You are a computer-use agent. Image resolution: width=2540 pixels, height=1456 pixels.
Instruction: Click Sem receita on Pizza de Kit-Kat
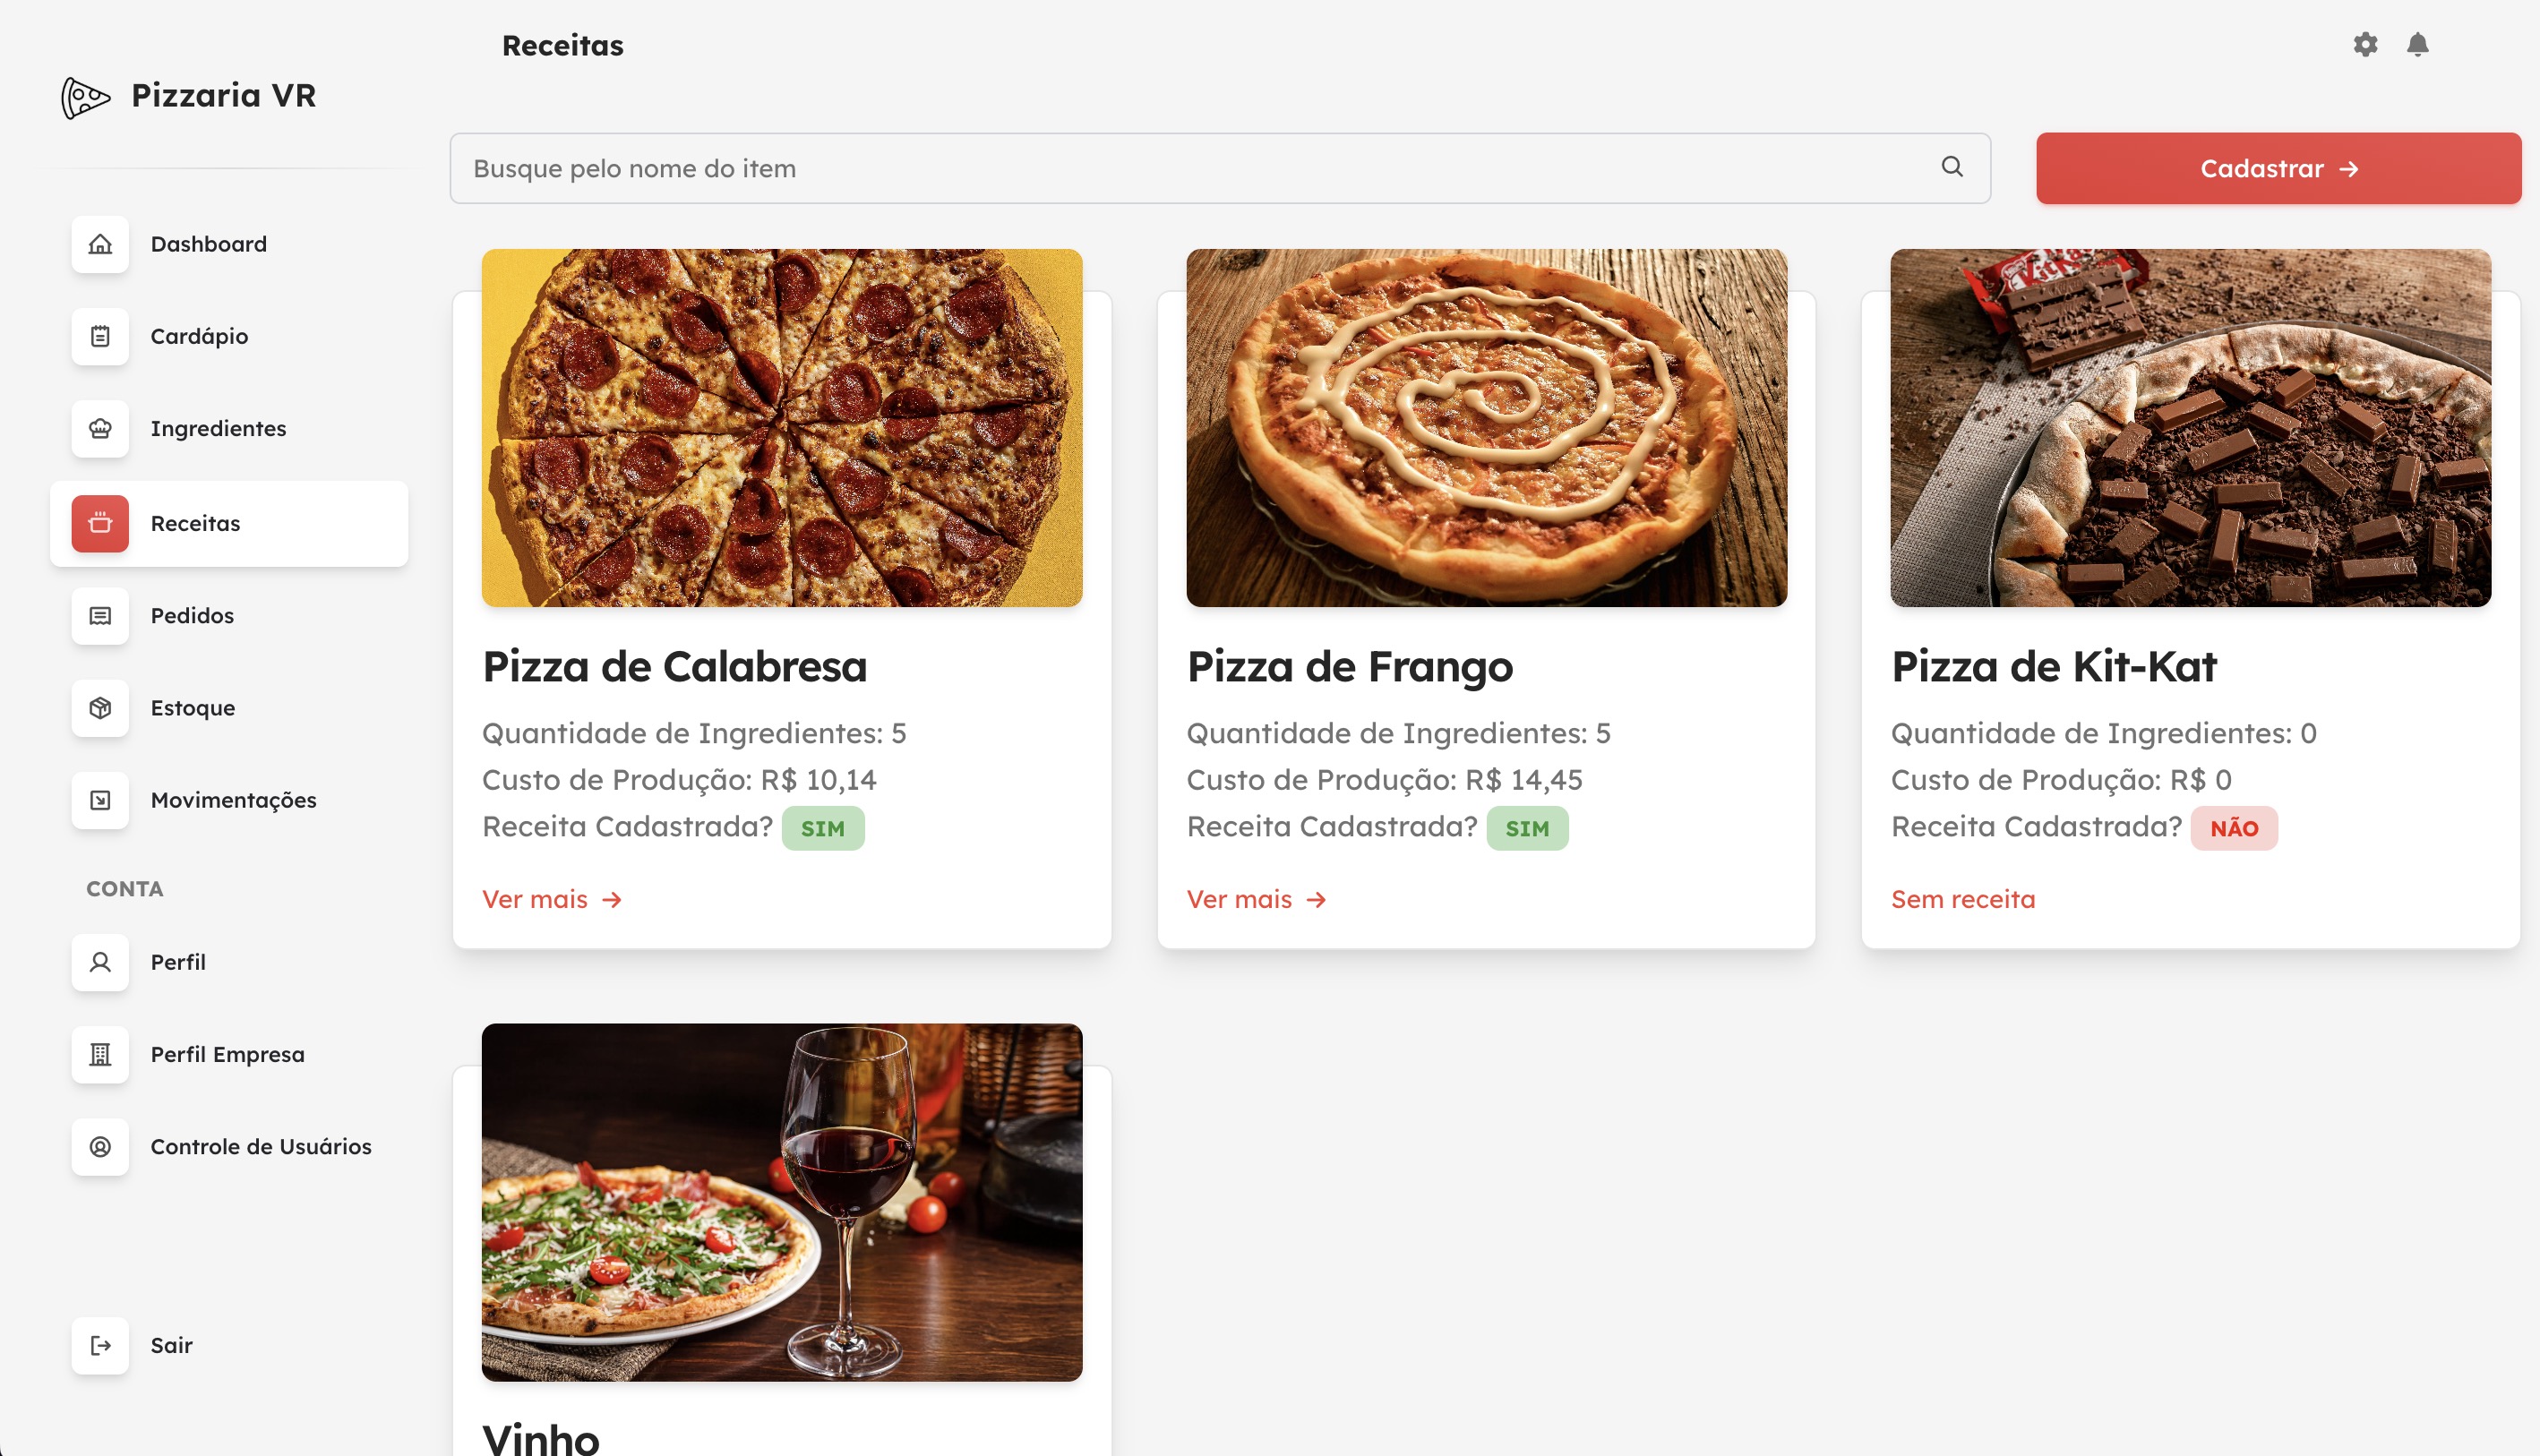[1962, 898]
